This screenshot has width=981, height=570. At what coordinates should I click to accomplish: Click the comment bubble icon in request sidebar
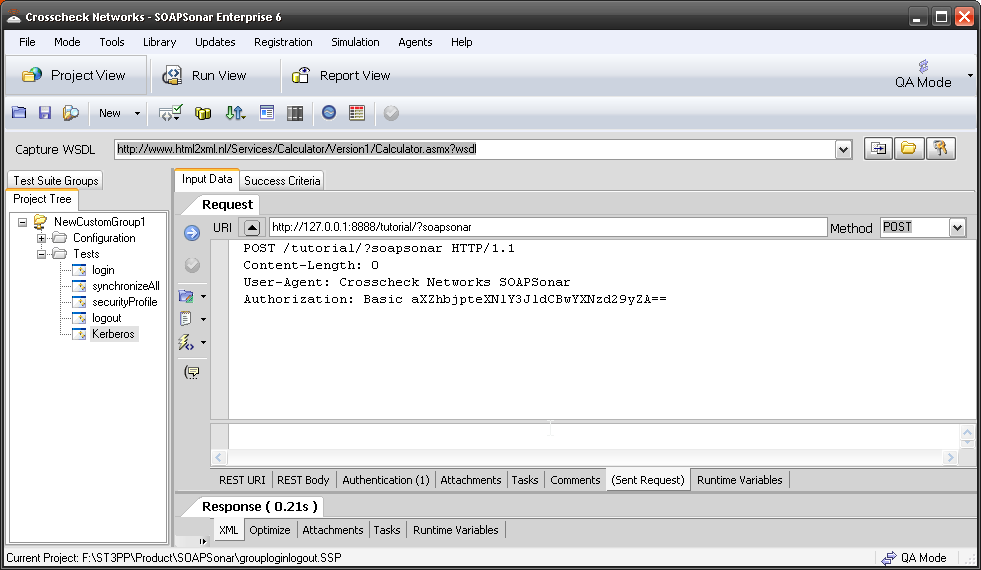pos(192,373)
